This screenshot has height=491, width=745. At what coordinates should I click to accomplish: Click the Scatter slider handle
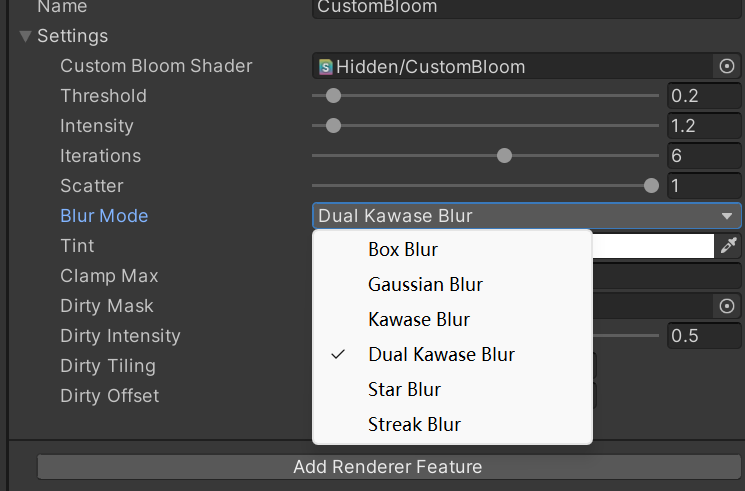click(x=652, y=186)
